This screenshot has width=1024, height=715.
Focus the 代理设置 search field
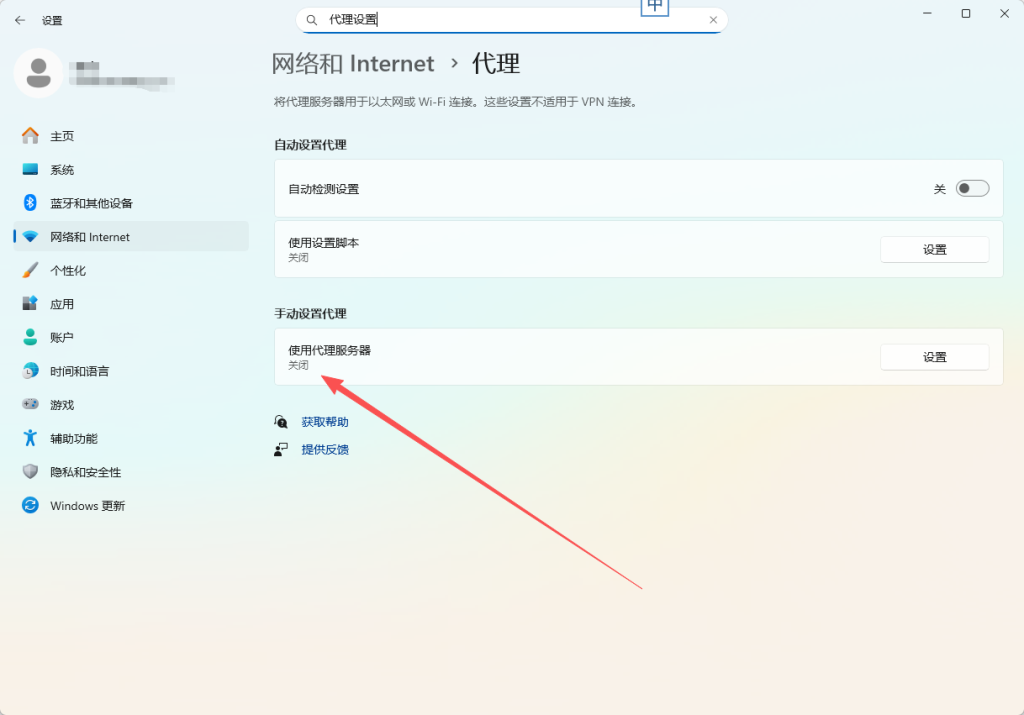click(x=511, y=20)
